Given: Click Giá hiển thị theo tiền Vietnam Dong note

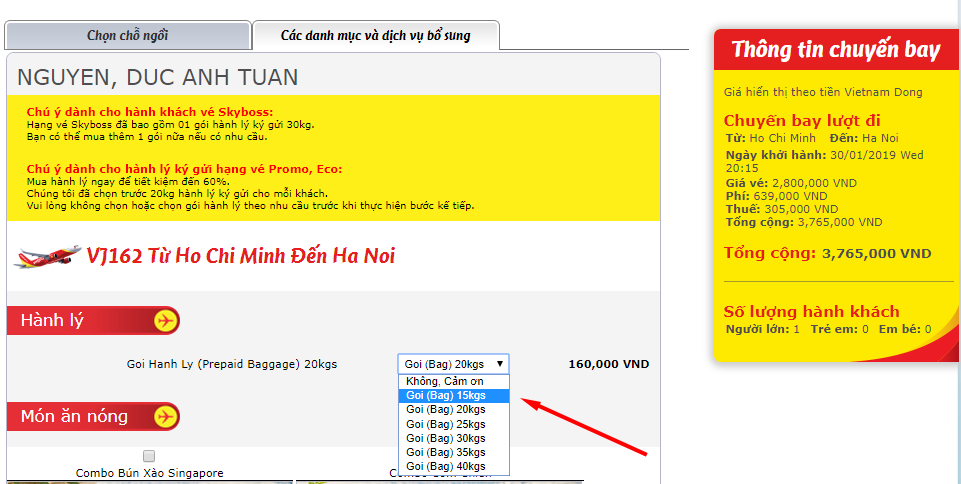Looking at the screenshot, I should coord(823,93).
